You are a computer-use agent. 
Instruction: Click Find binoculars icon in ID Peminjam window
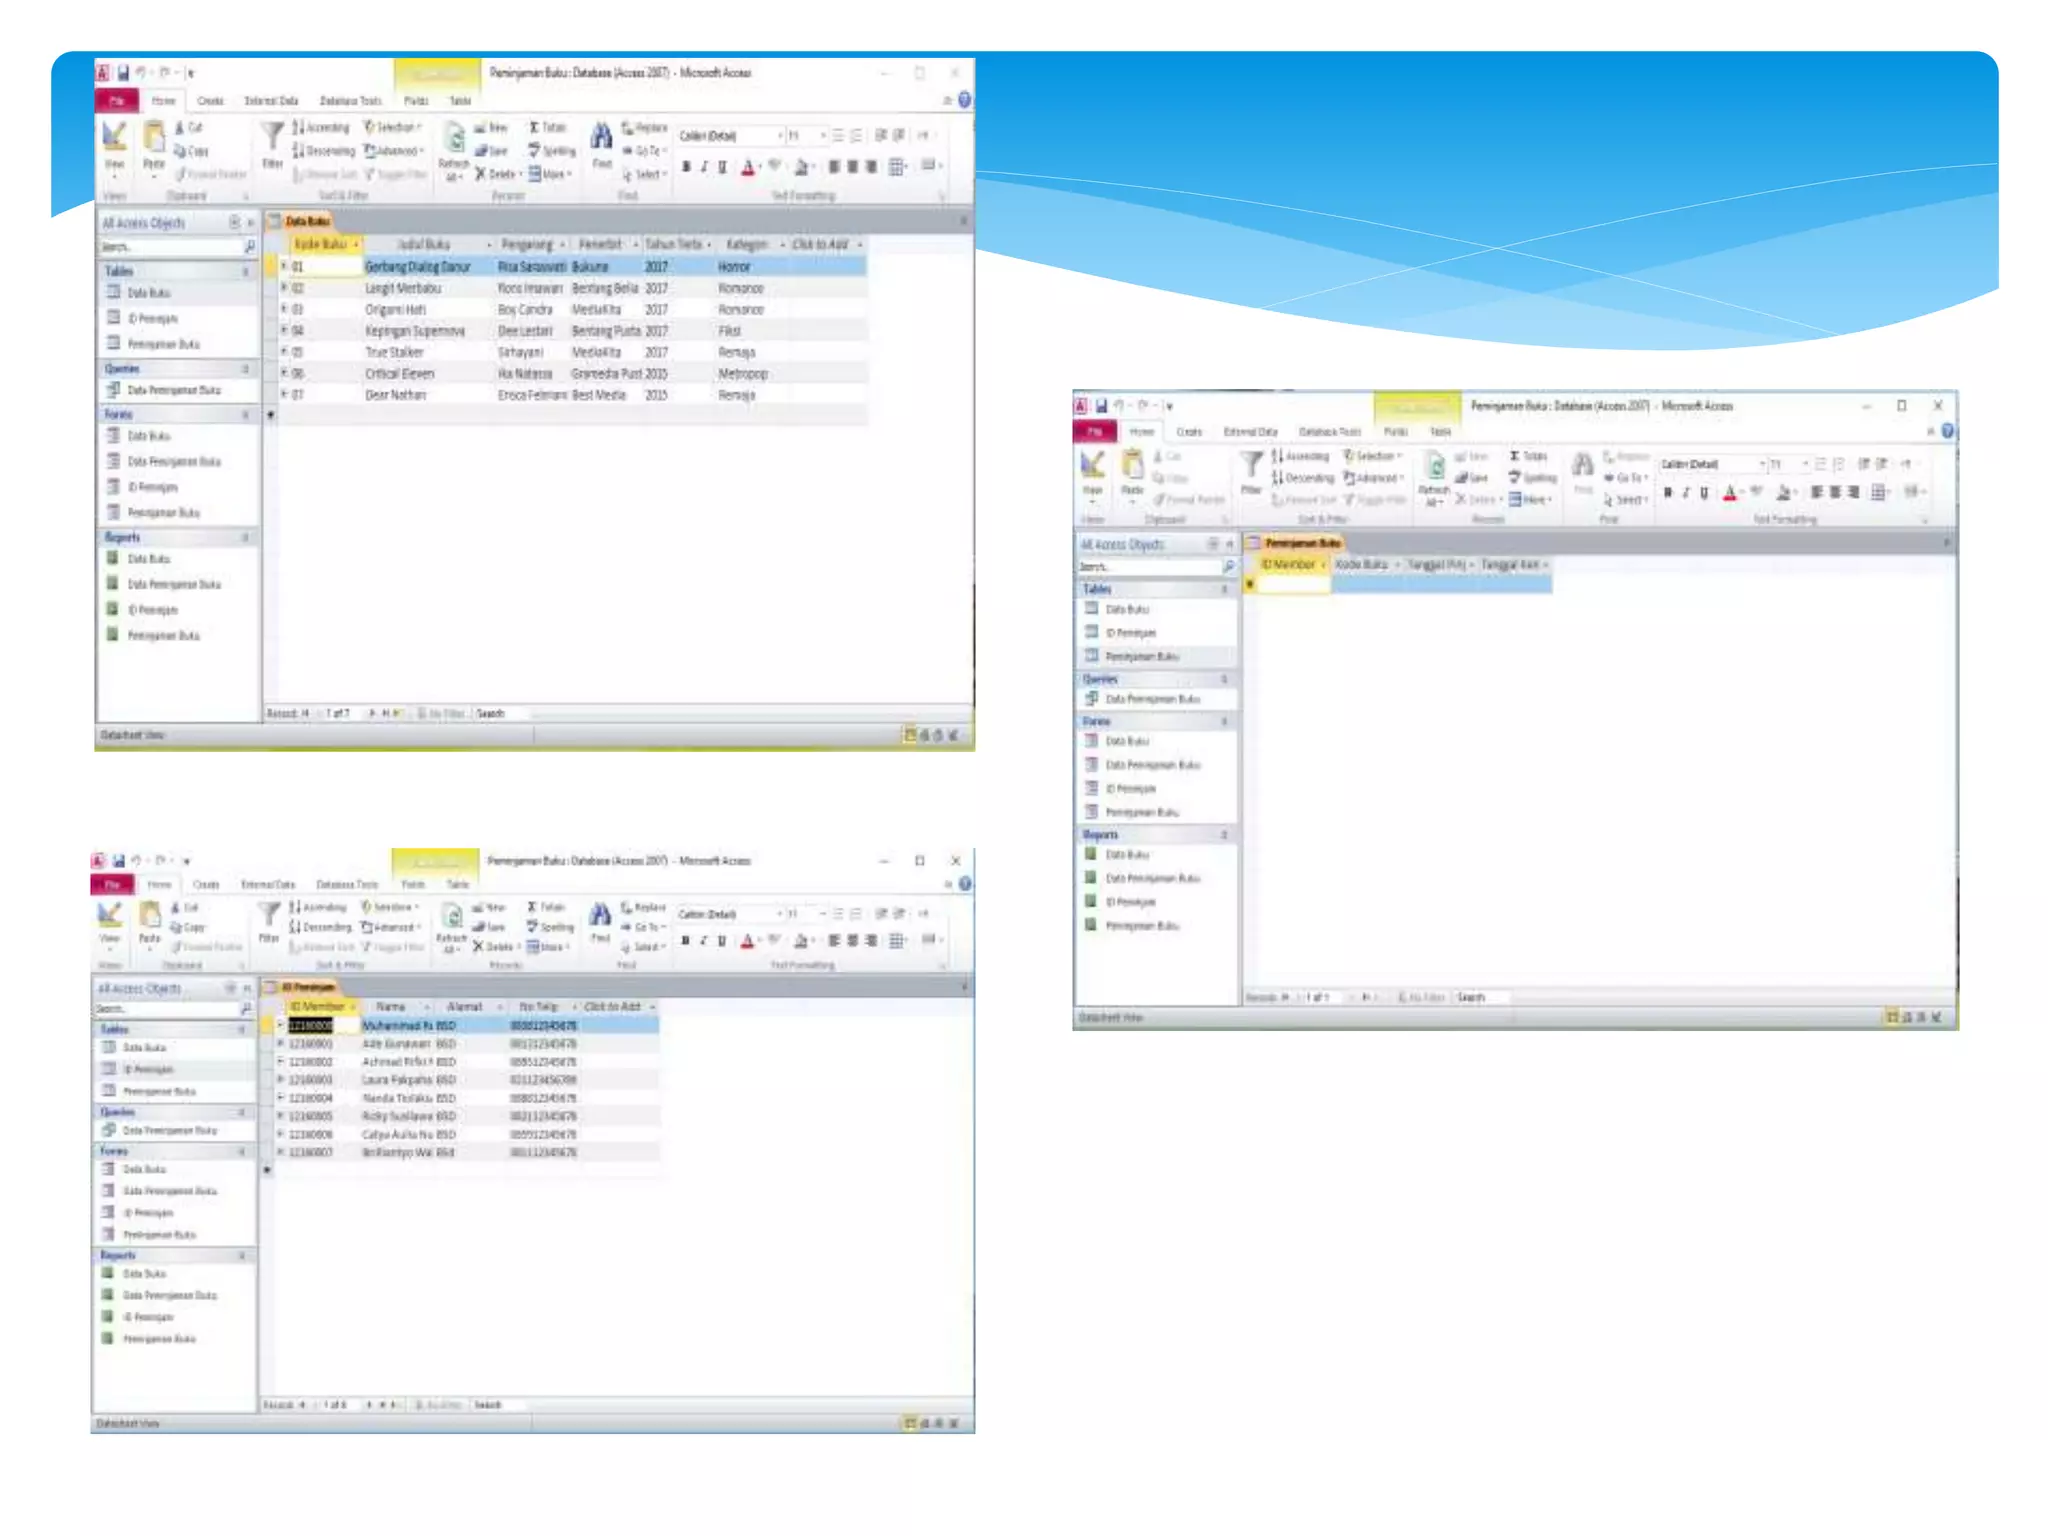(x=599, y=915)
